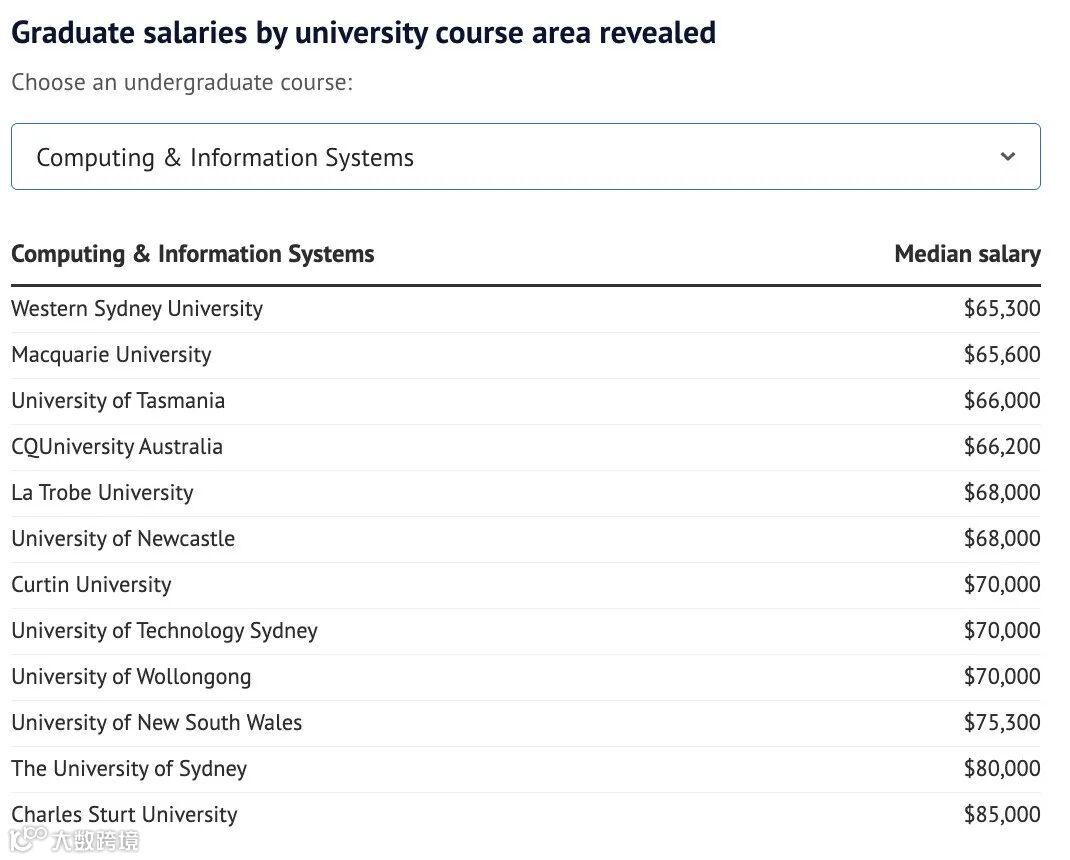The width and height of the screenshot is (1070, 860).
Task: Click the Median salary column header
Action: [967, 254]
